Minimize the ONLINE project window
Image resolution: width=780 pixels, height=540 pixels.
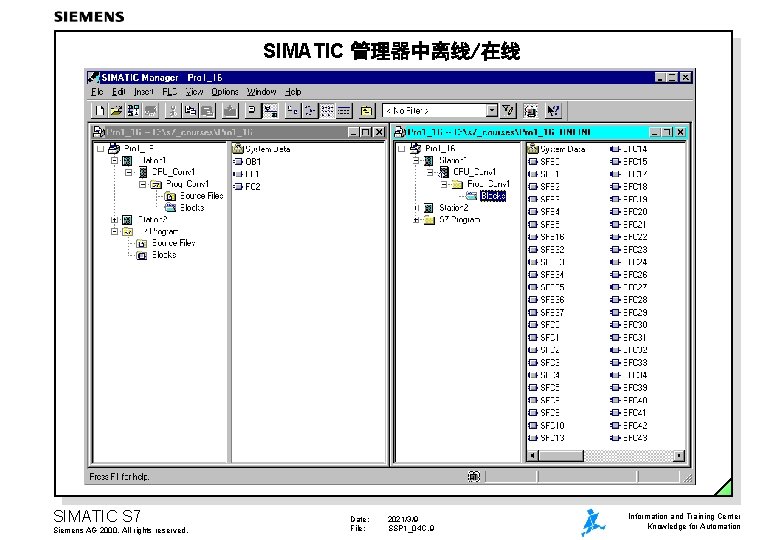point(655,132)
